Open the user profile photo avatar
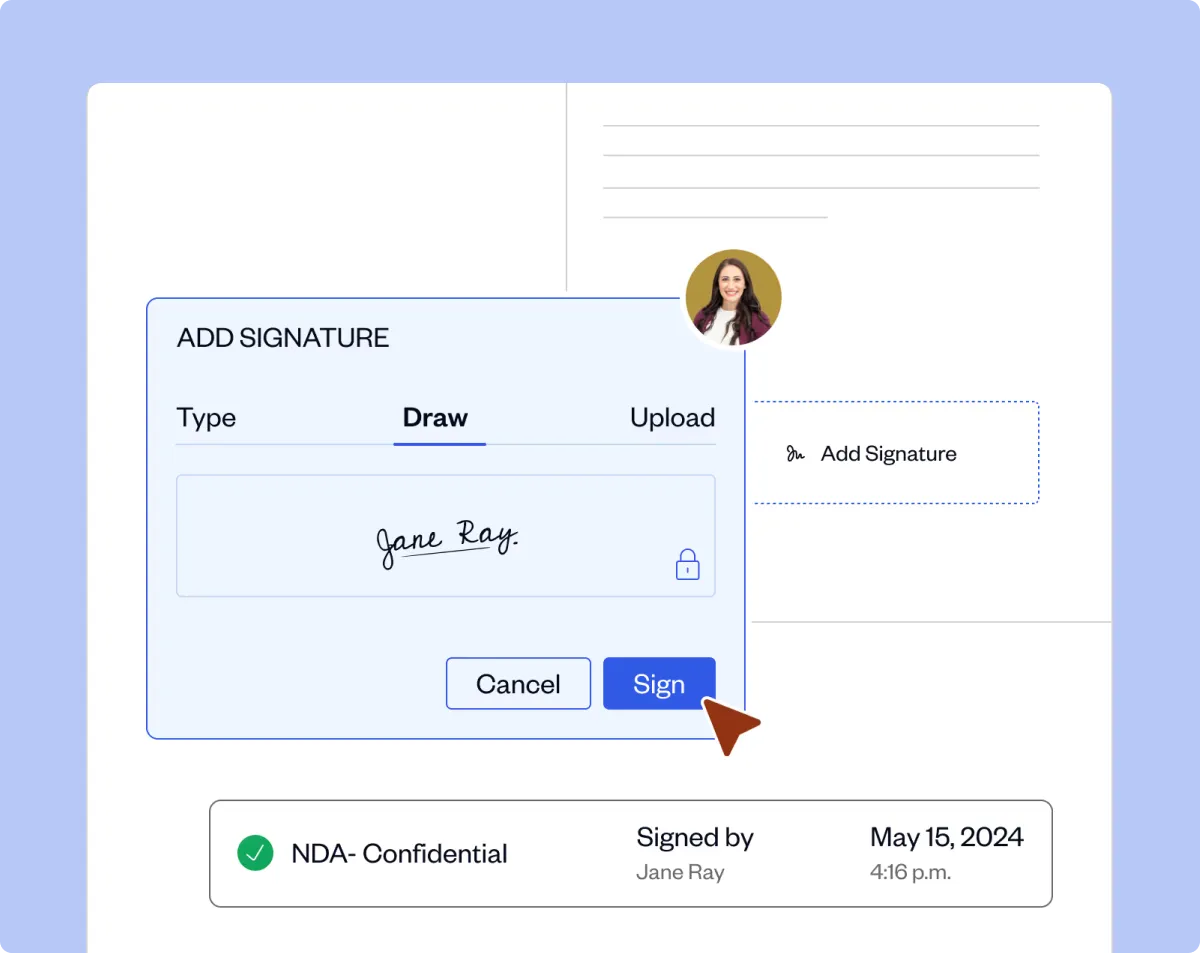The image size is (1200, 953). tap(733, 298)
